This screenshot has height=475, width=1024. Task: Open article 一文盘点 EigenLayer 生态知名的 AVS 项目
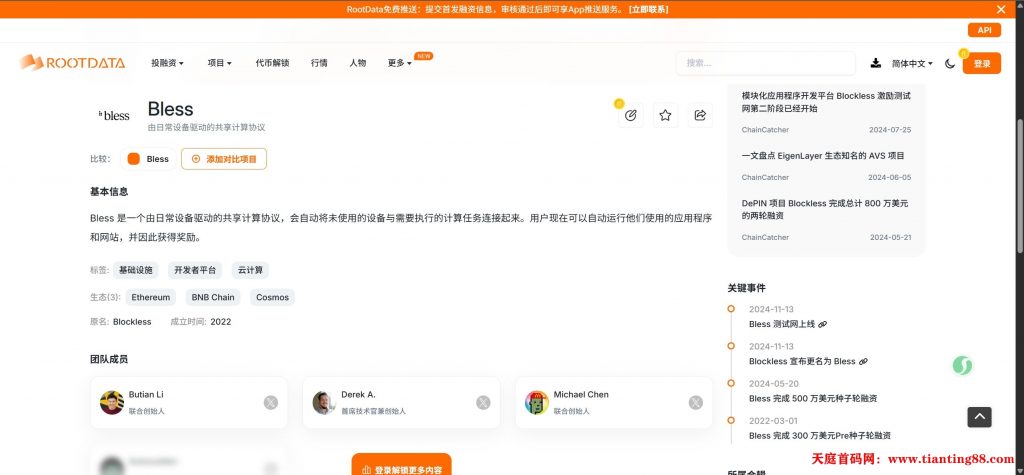[823, 156]
